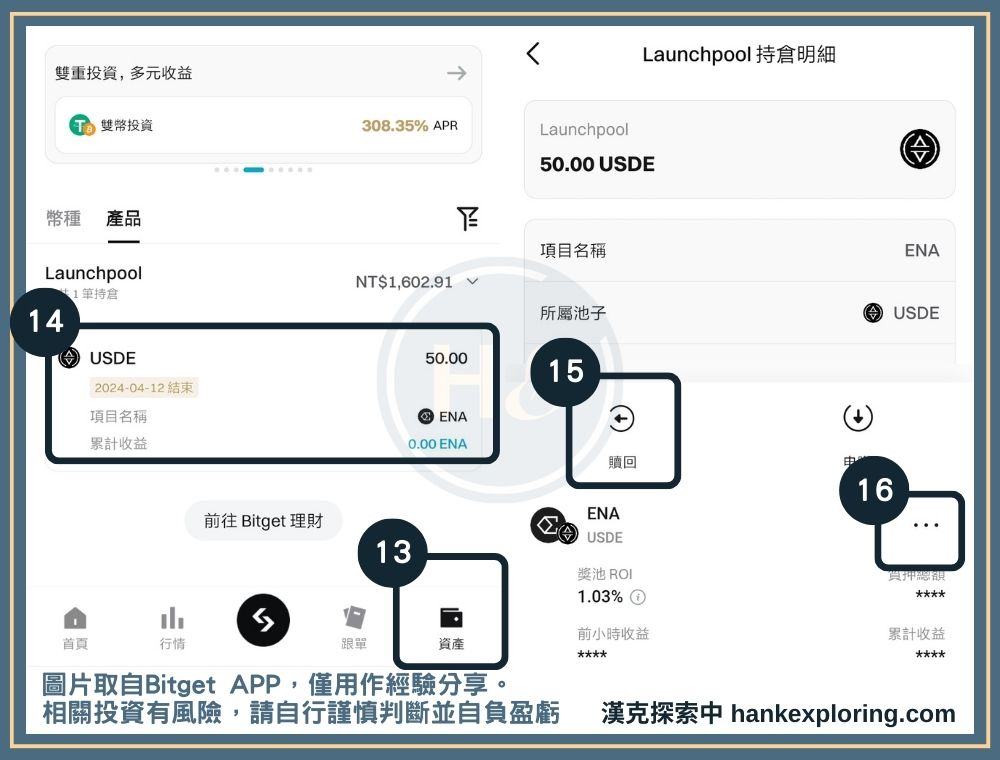This screenshot has width=1000, height=760.
Task: Select the 50.00 USDE amount
Action: (597, 164)
